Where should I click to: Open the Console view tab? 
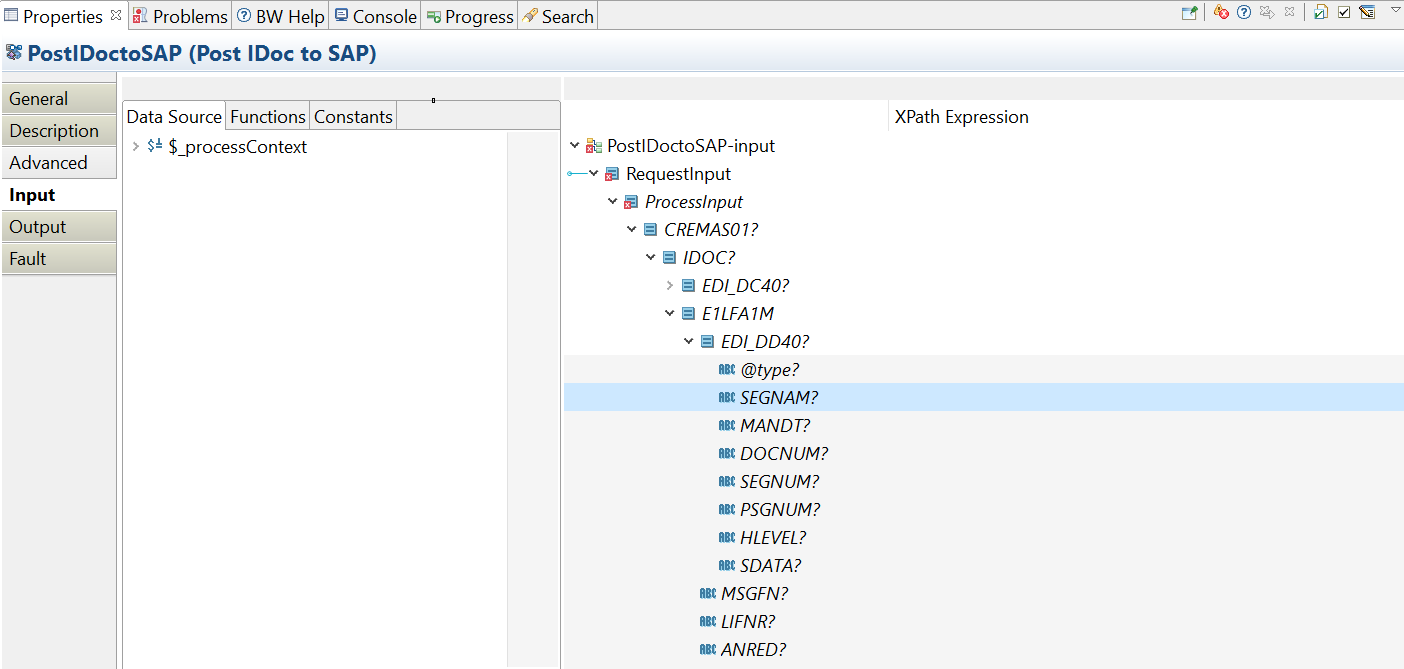coord(376,17)
